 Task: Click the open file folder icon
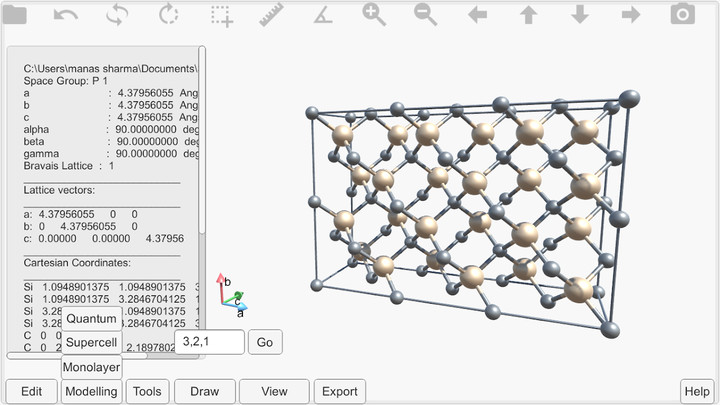[x=15, y=15]
